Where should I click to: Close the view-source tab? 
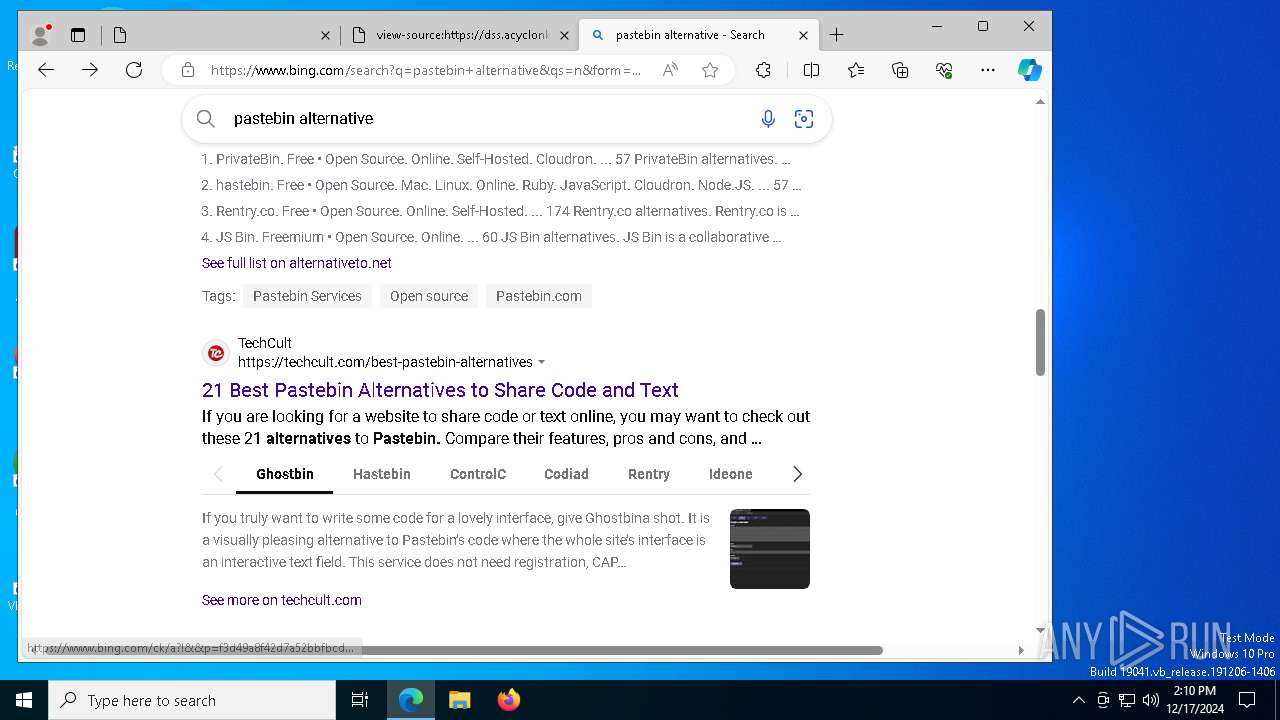(565, 35)
